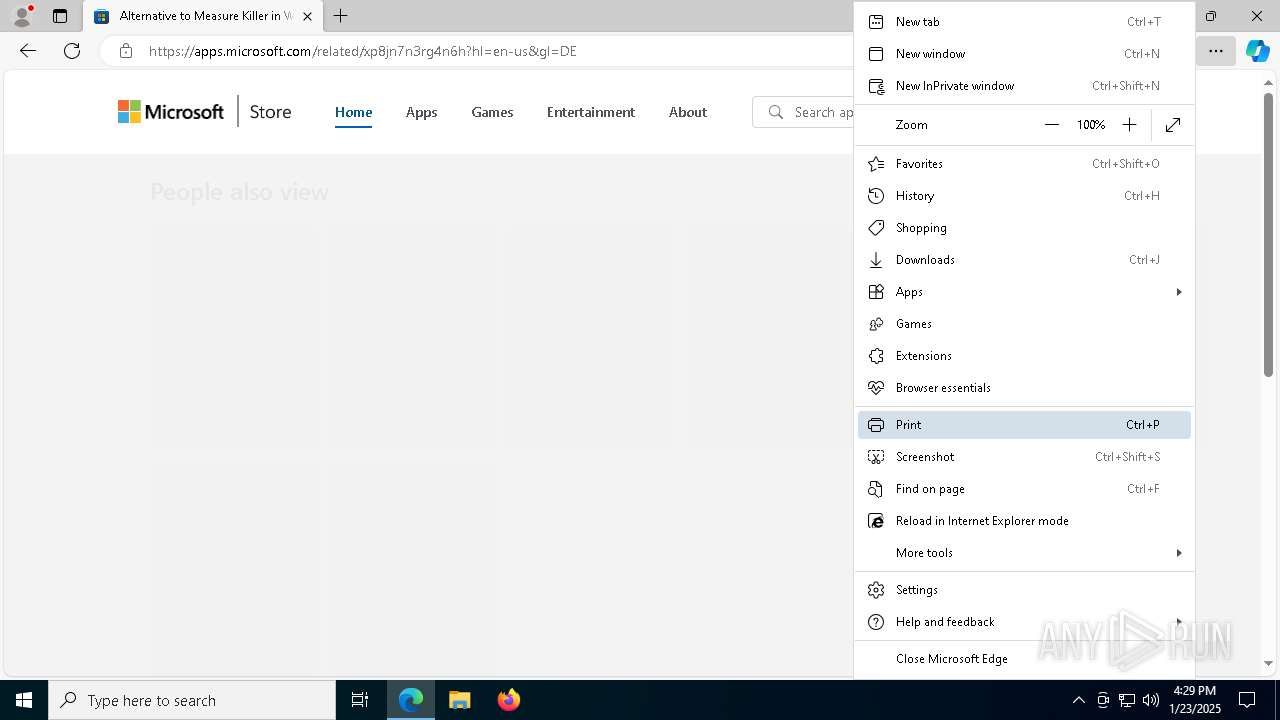
Task: Open Shopping from the menu
Action: click(1024, 227)
